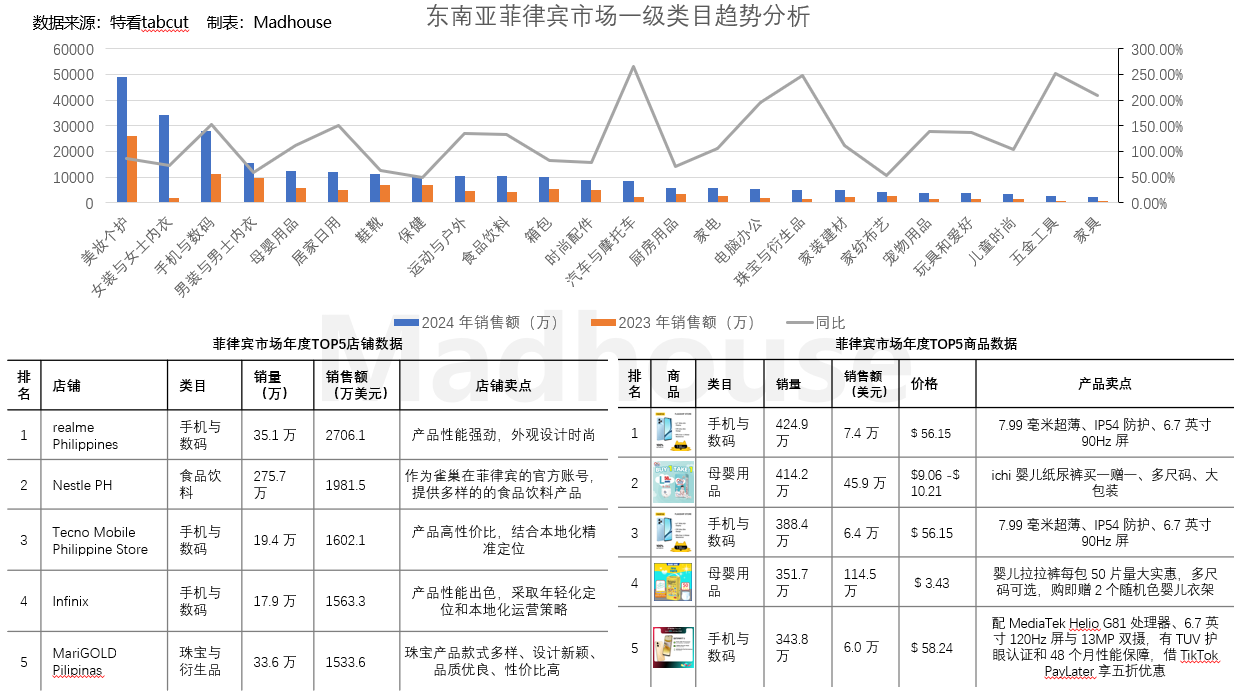1236x694 pixels.
Task: Click the 制表：Madhouse credit text
Action: coord(269,22)
